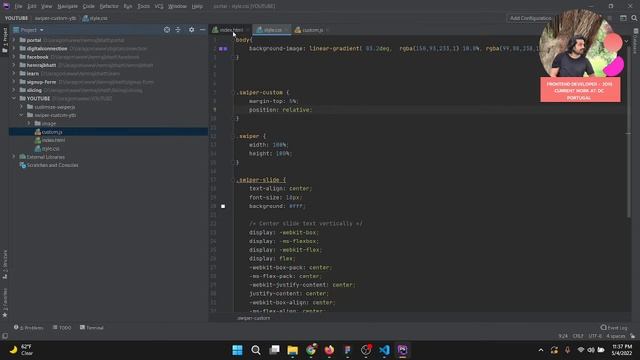This screenshot has width=640, height=360.
Task: Expand External Libraries node
Action: click(x=14, y=157)
